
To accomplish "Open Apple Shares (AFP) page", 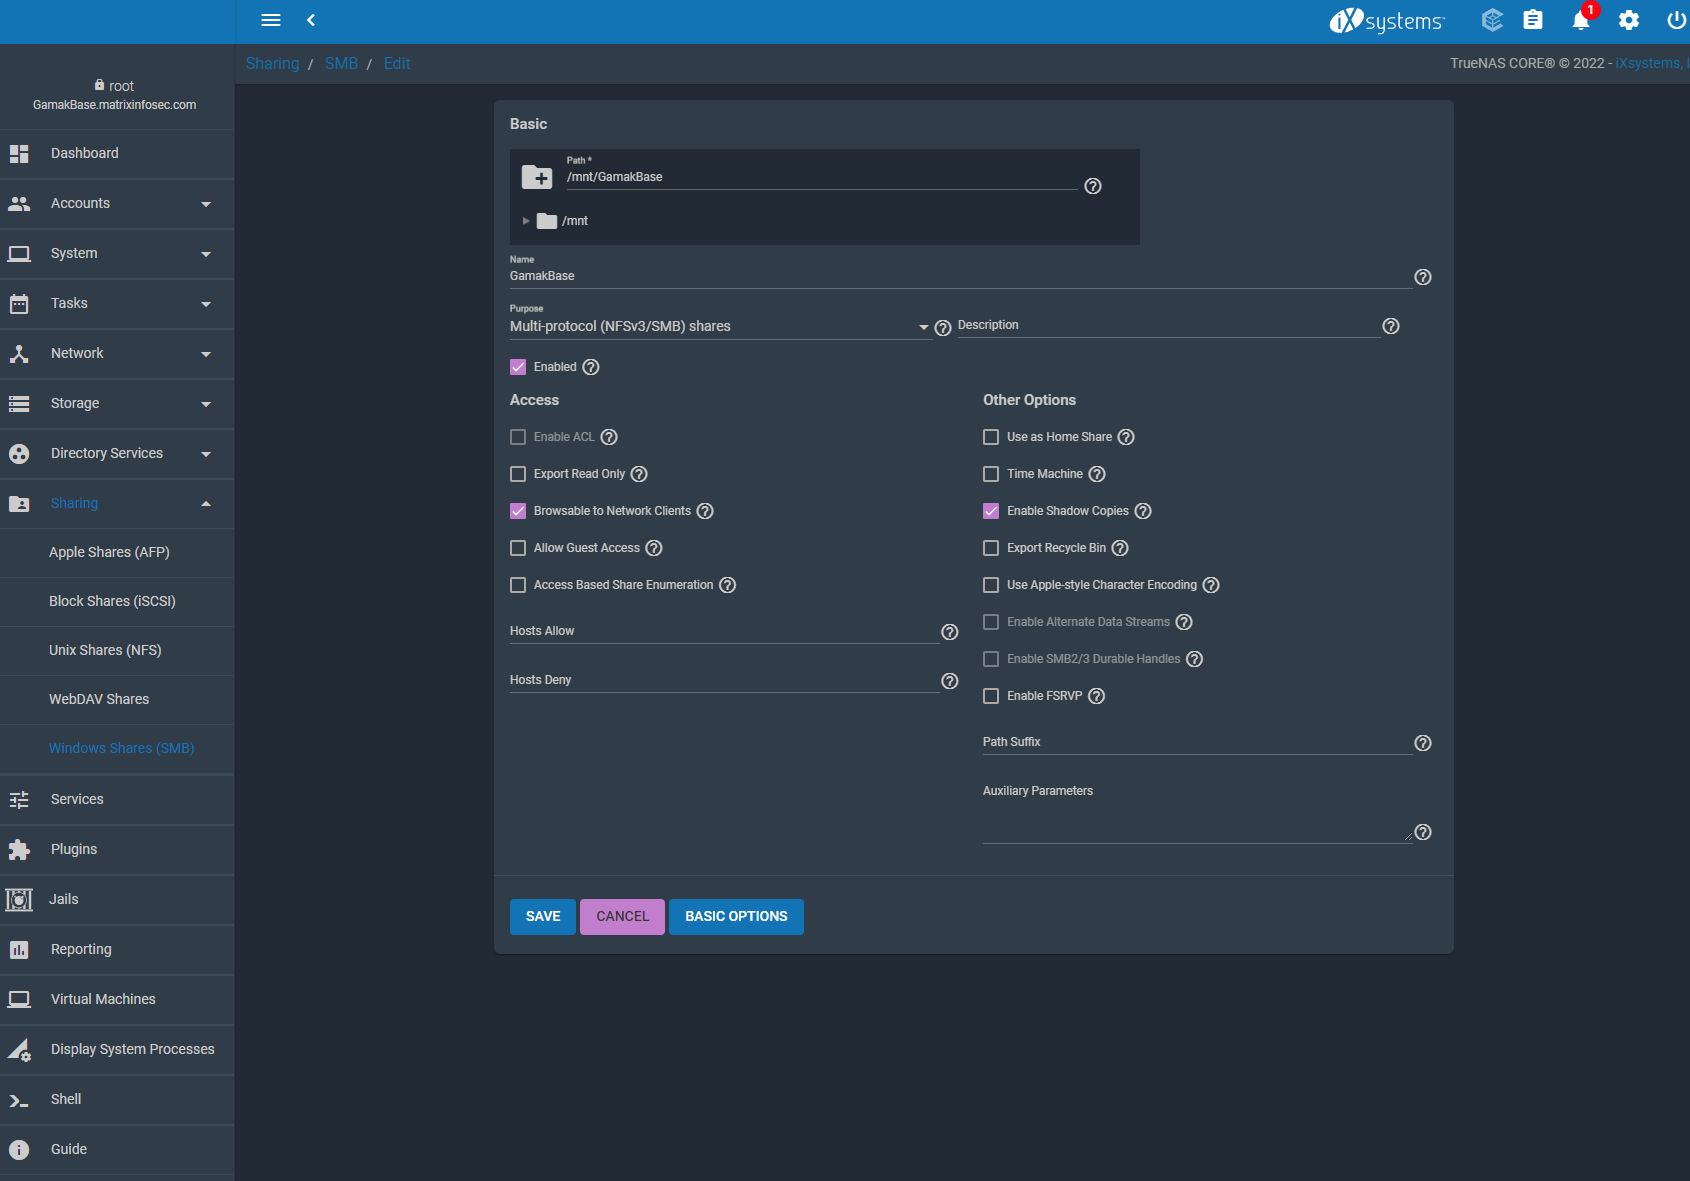I will [117, 553].
